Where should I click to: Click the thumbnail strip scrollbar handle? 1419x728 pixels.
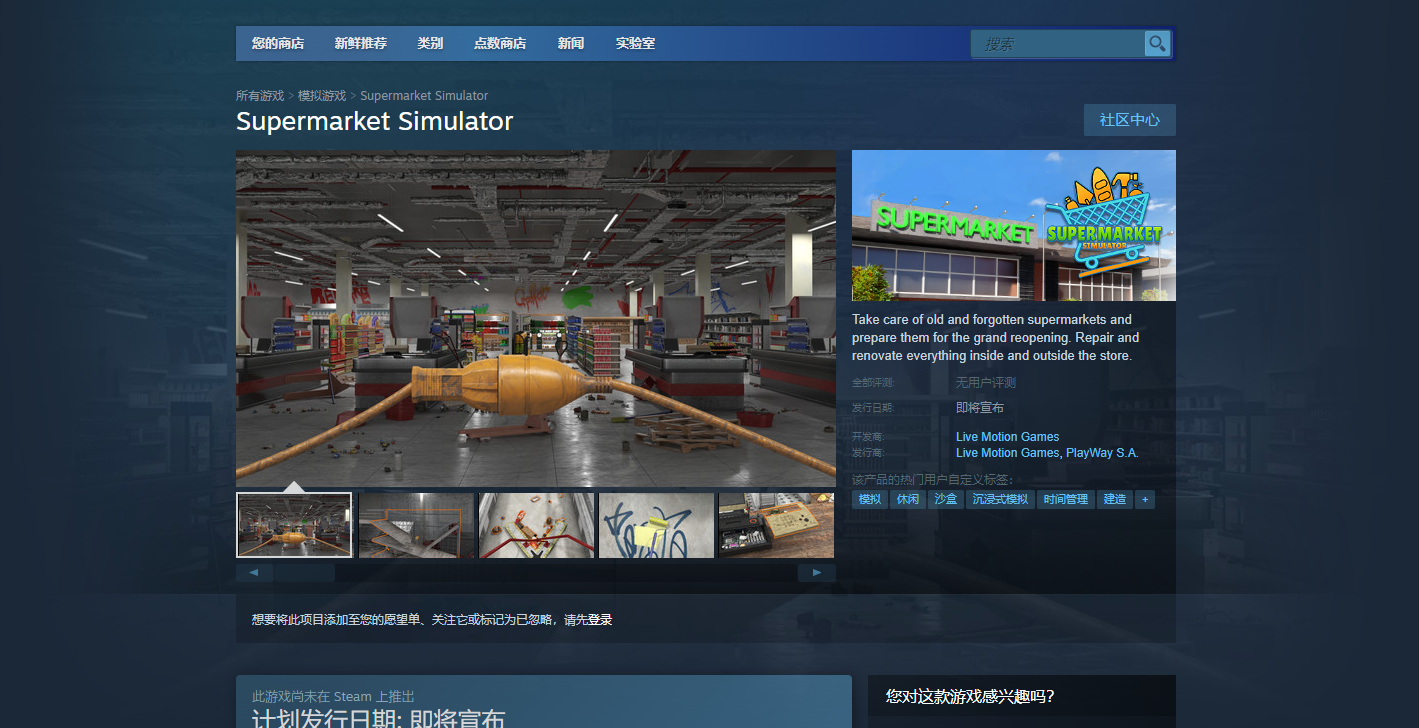tap(304, 573)
